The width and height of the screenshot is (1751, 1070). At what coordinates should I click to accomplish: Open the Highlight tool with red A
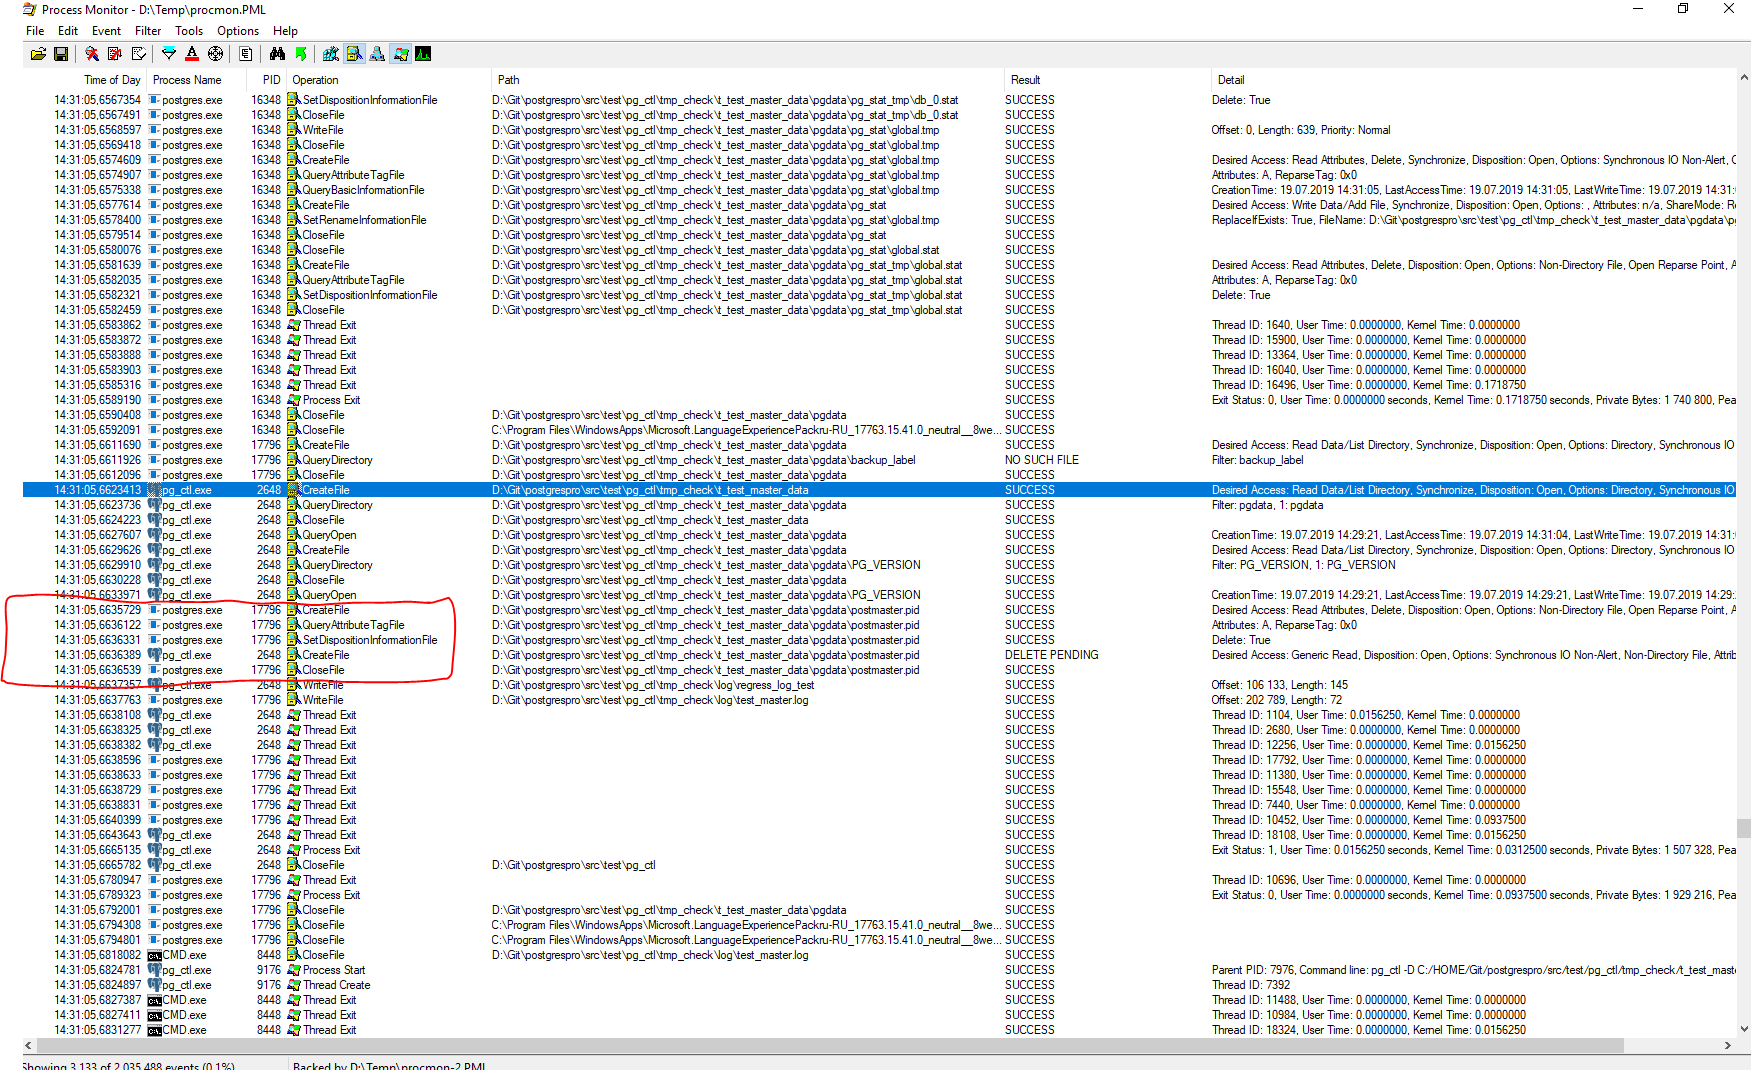(x=192, y=54)
